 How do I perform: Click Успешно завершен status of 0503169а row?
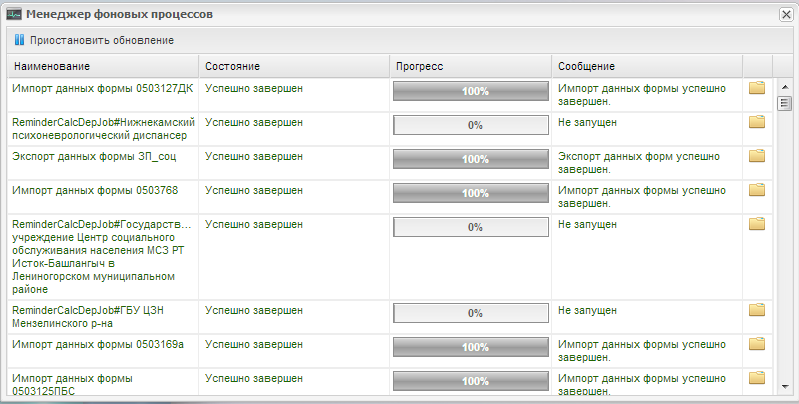point(254,344)
